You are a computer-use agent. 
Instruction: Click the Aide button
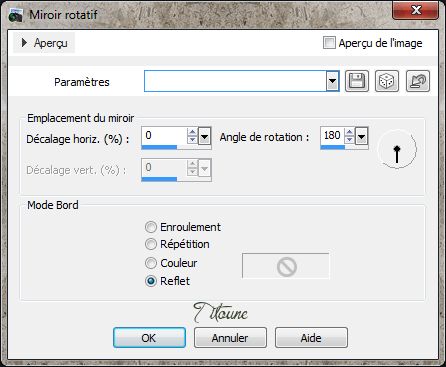311,338
